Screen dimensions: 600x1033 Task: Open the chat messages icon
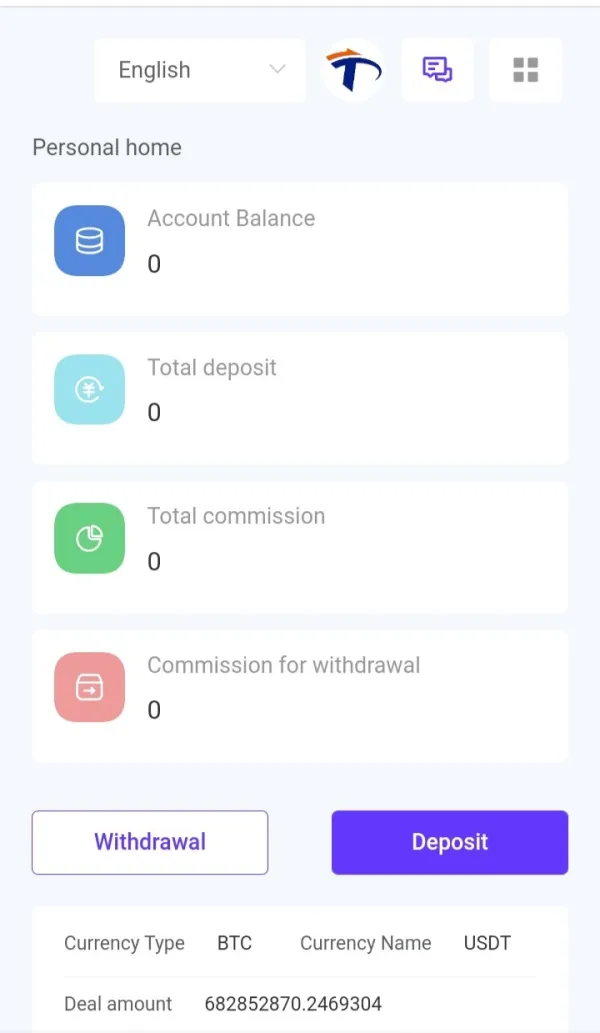point(437,70)
